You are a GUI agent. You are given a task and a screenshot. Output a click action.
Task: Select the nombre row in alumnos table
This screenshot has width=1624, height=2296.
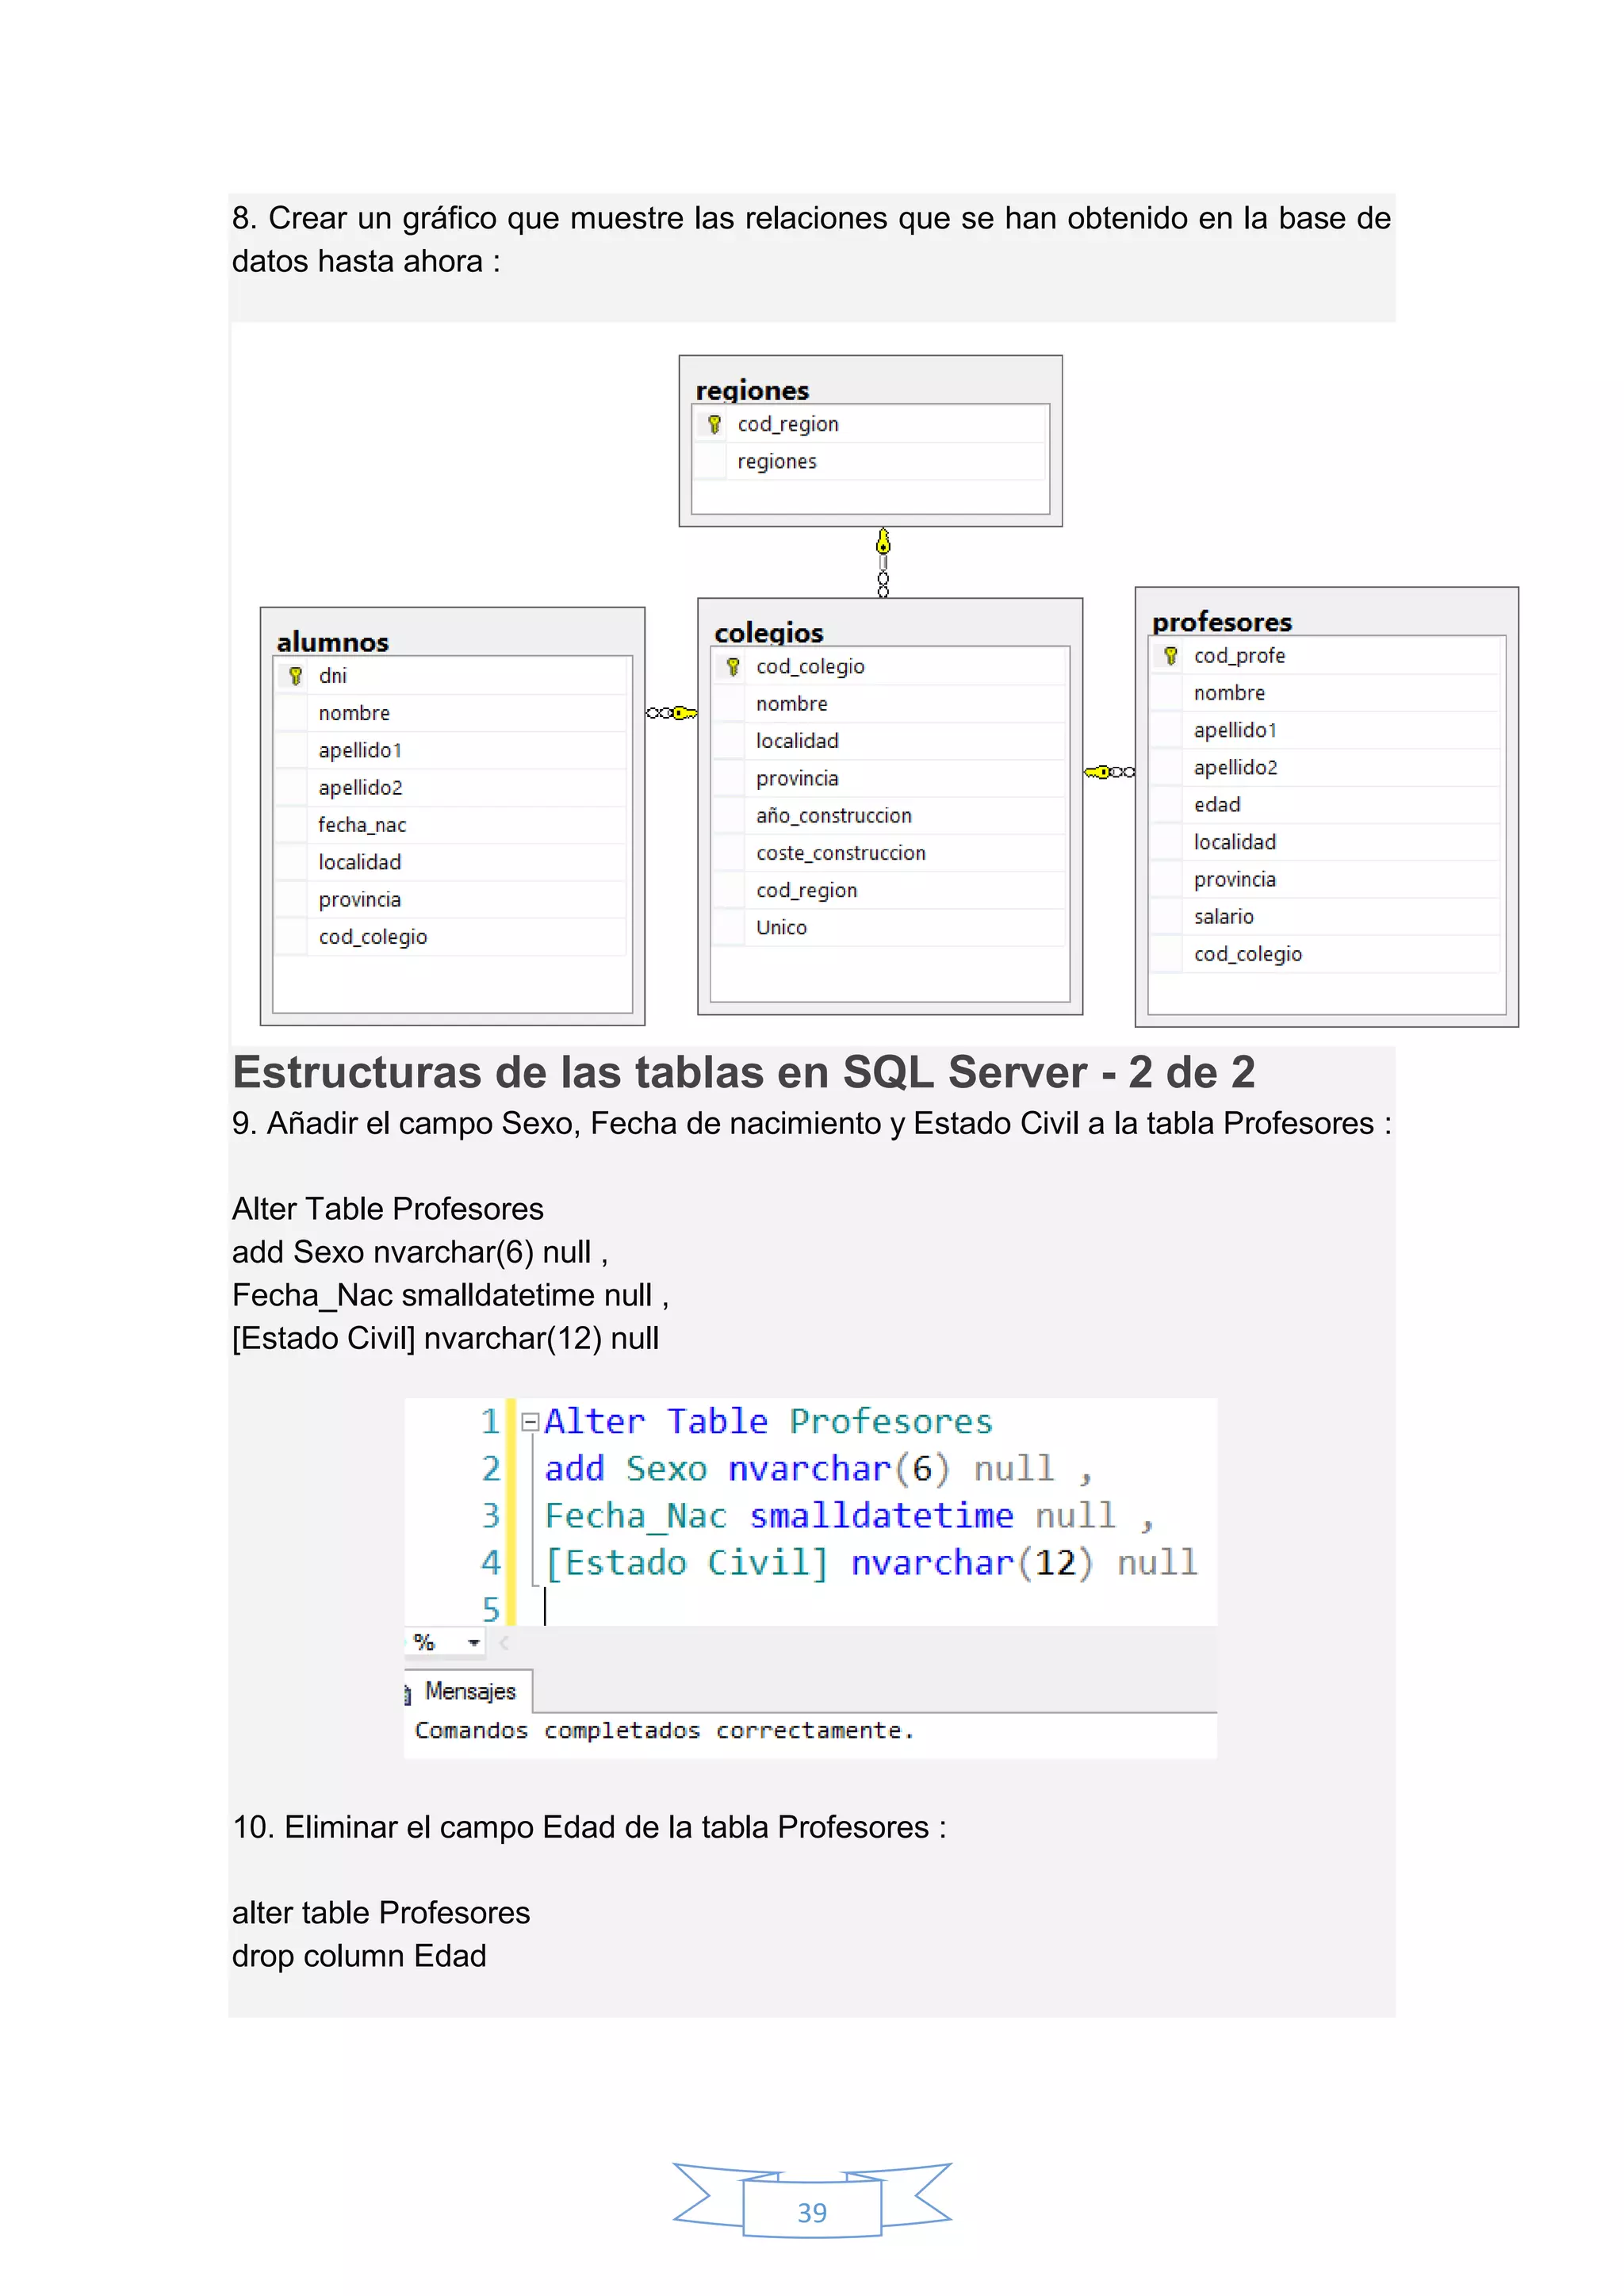451,713
